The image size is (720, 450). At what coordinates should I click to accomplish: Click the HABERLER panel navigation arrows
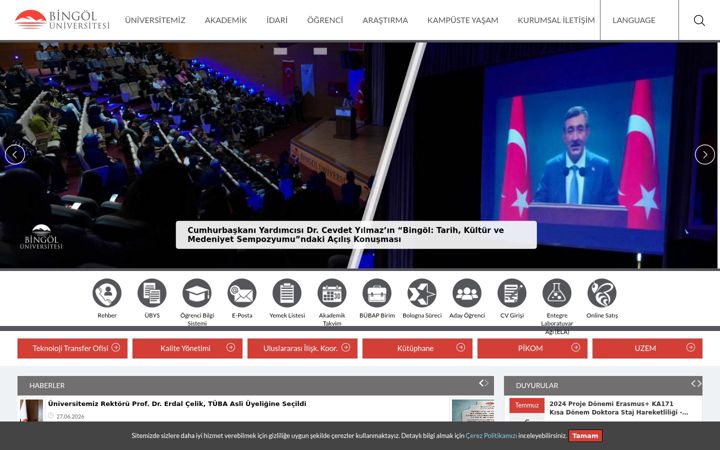coord(484,383)
